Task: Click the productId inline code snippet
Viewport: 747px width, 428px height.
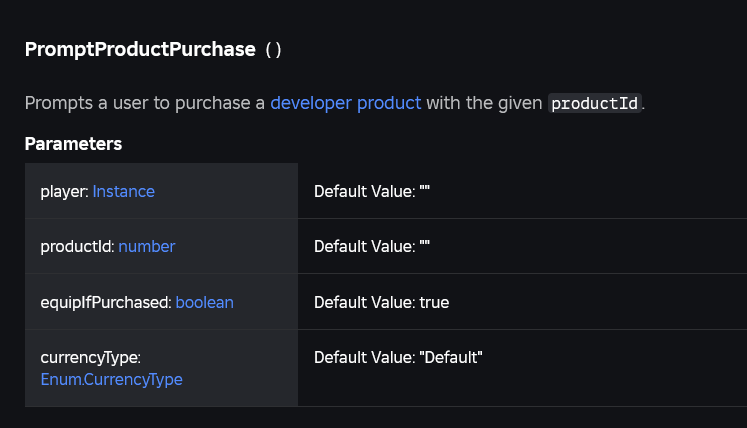Action: coord(594,103)
